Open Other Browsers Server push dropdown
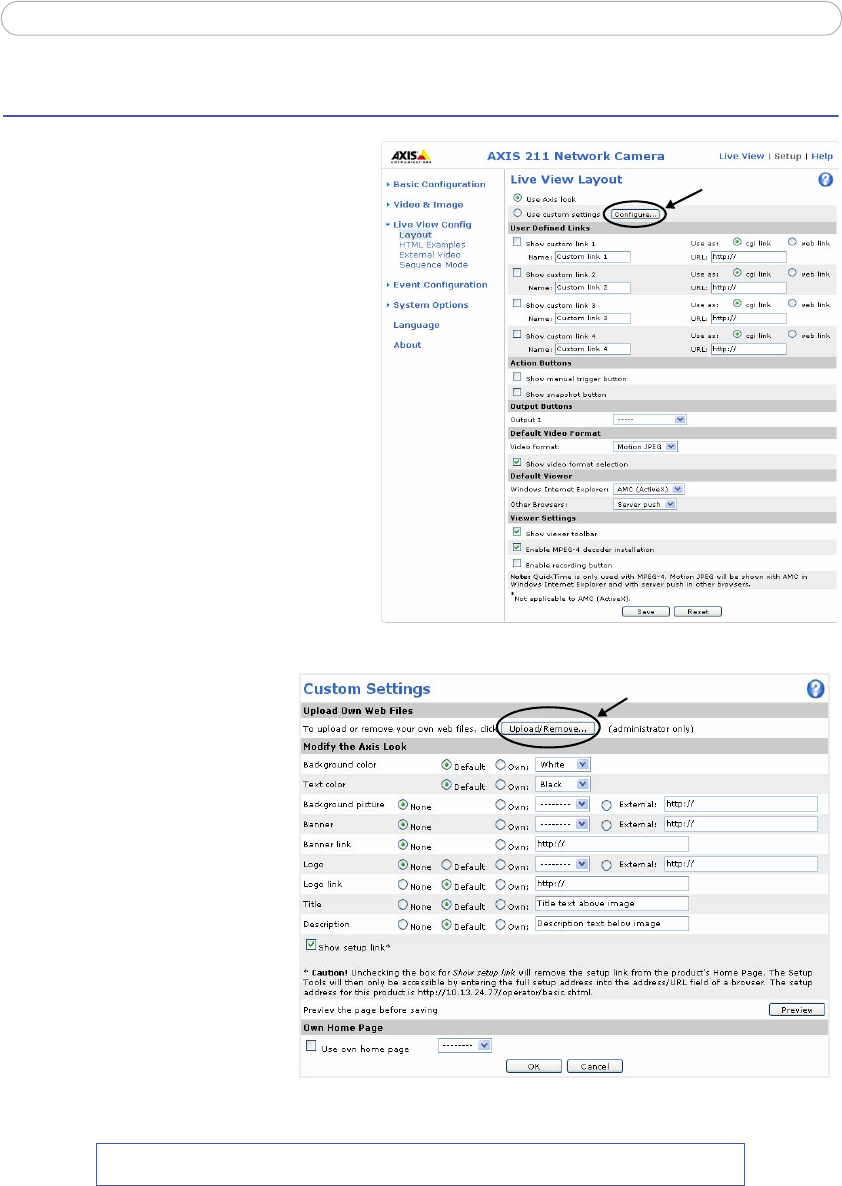Image resolution: width=842 pixels, height=1186 pixels. [645, 504]
